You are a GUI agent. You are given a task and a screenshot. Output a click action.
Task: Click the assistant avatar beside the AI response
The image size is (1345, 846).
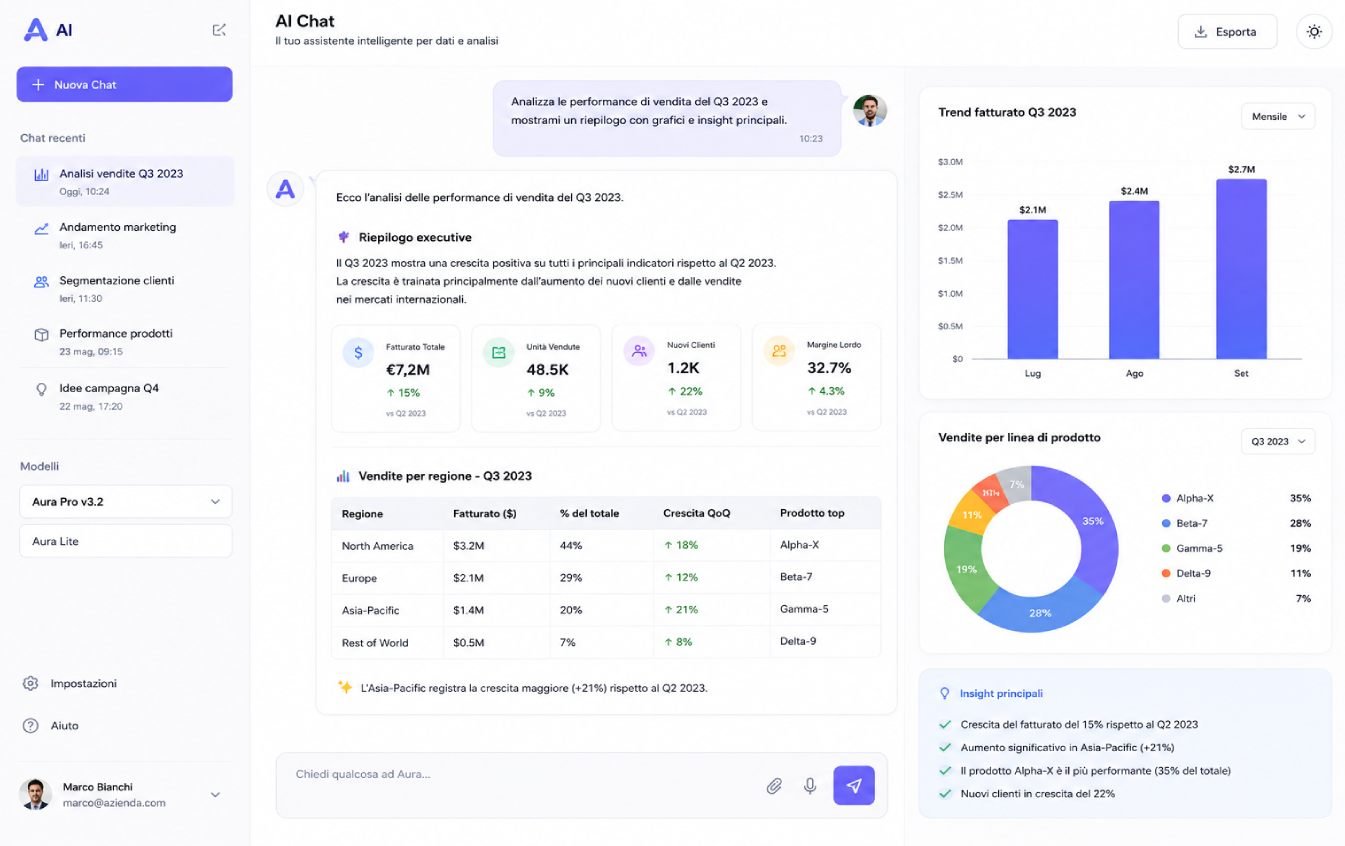pyautogui.click(x=285, y=188)
